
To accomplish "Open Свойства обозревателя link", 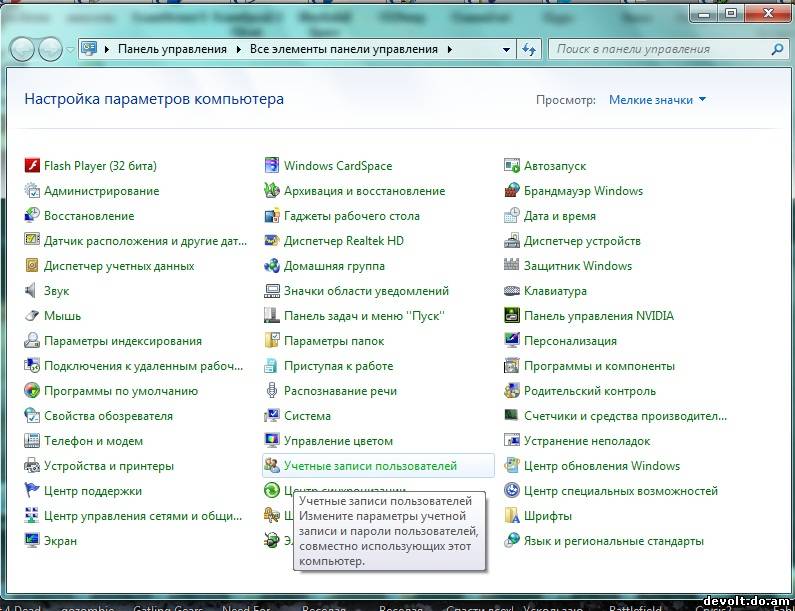I will tap(109, 416).
